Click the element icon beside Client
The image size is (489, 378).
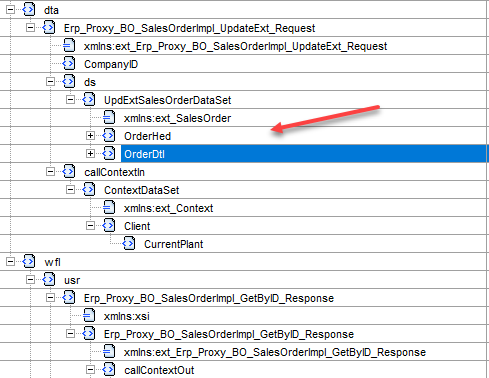pos(109,226)
